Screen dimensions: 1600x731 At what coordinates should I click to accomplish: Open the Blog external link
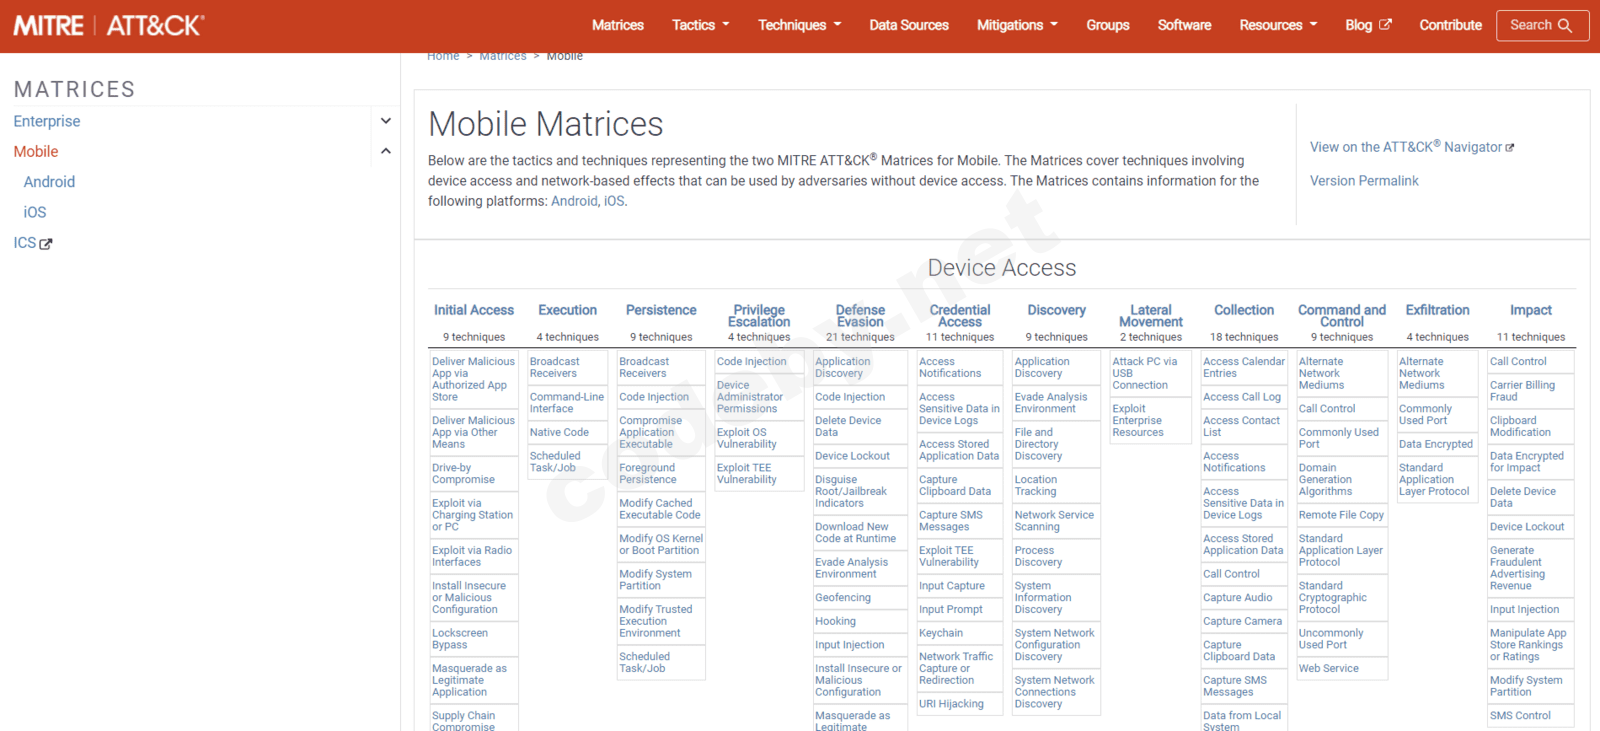click(1367, 25)
